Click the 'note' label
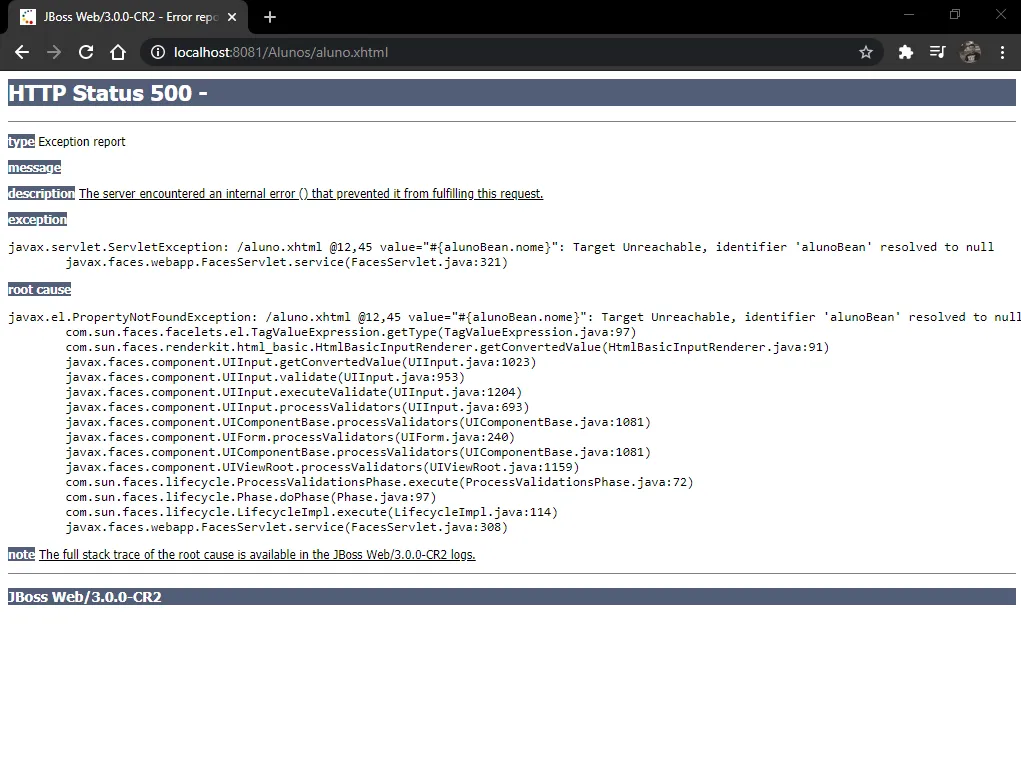This screenshot has width=1021, height=767. tap(21, 554)
